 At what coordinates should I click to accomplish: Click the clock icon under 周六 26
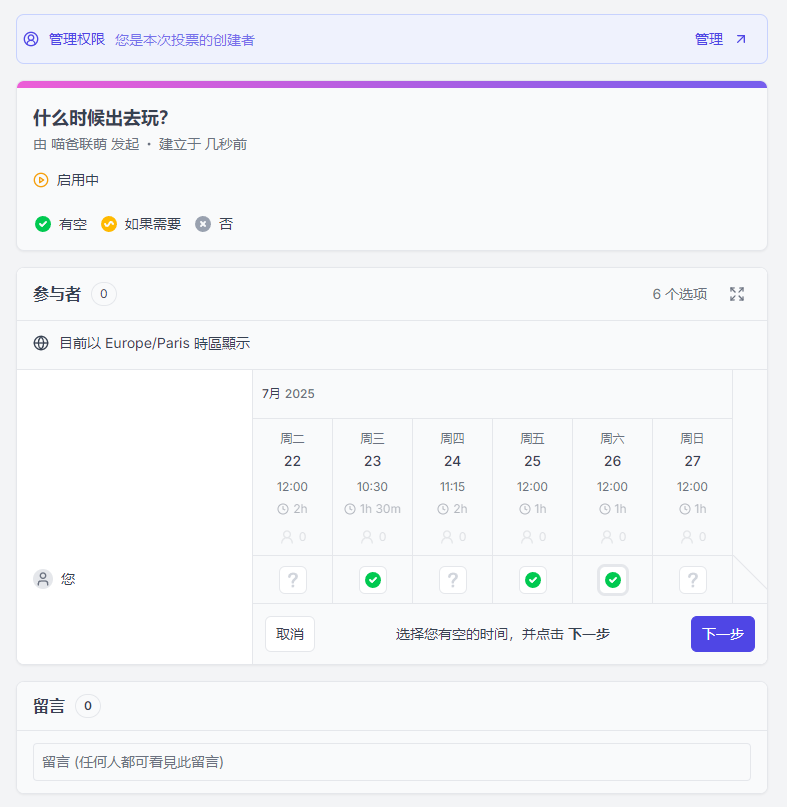coord(605,509)
